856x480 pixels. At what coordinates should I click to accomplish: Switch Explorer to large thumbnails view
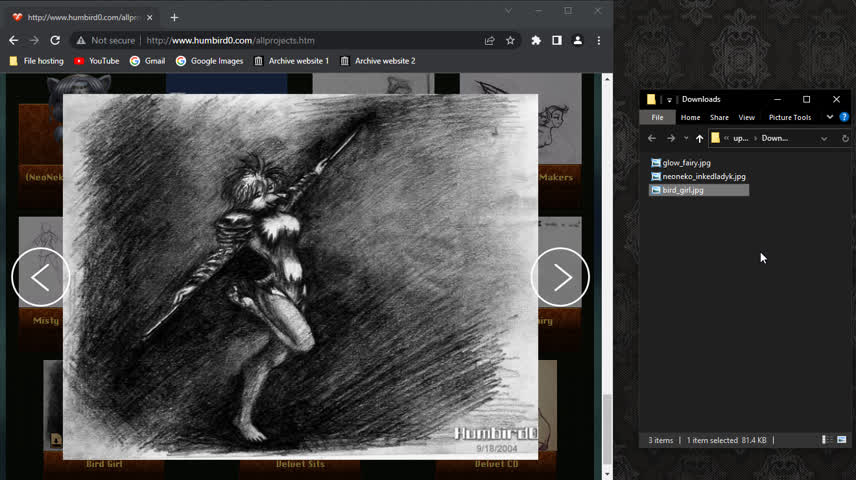pyautogui.click(x=842, y=440)
